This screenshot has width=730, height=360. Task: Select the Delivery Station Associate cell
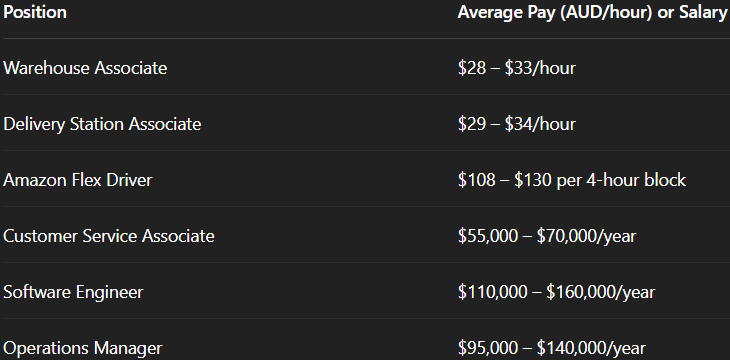click(x=102, y=124)
